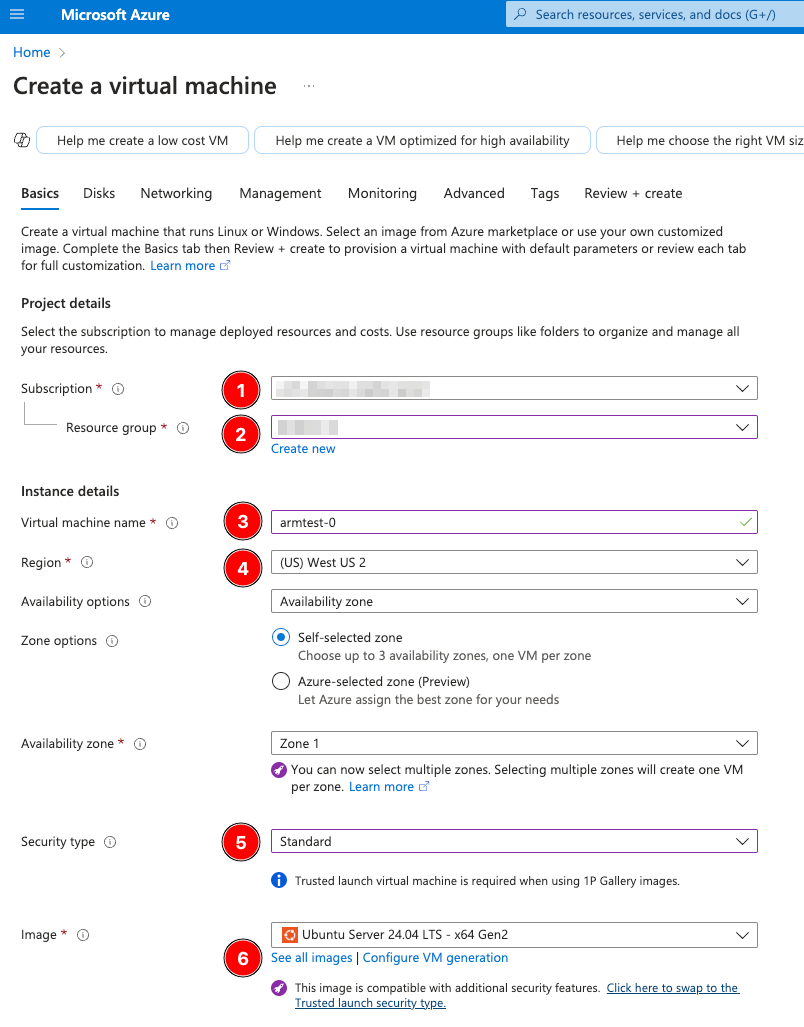Open the ellipsis menu beside page title
Viewport: 804px width, 1027px height.
(309, 86)
